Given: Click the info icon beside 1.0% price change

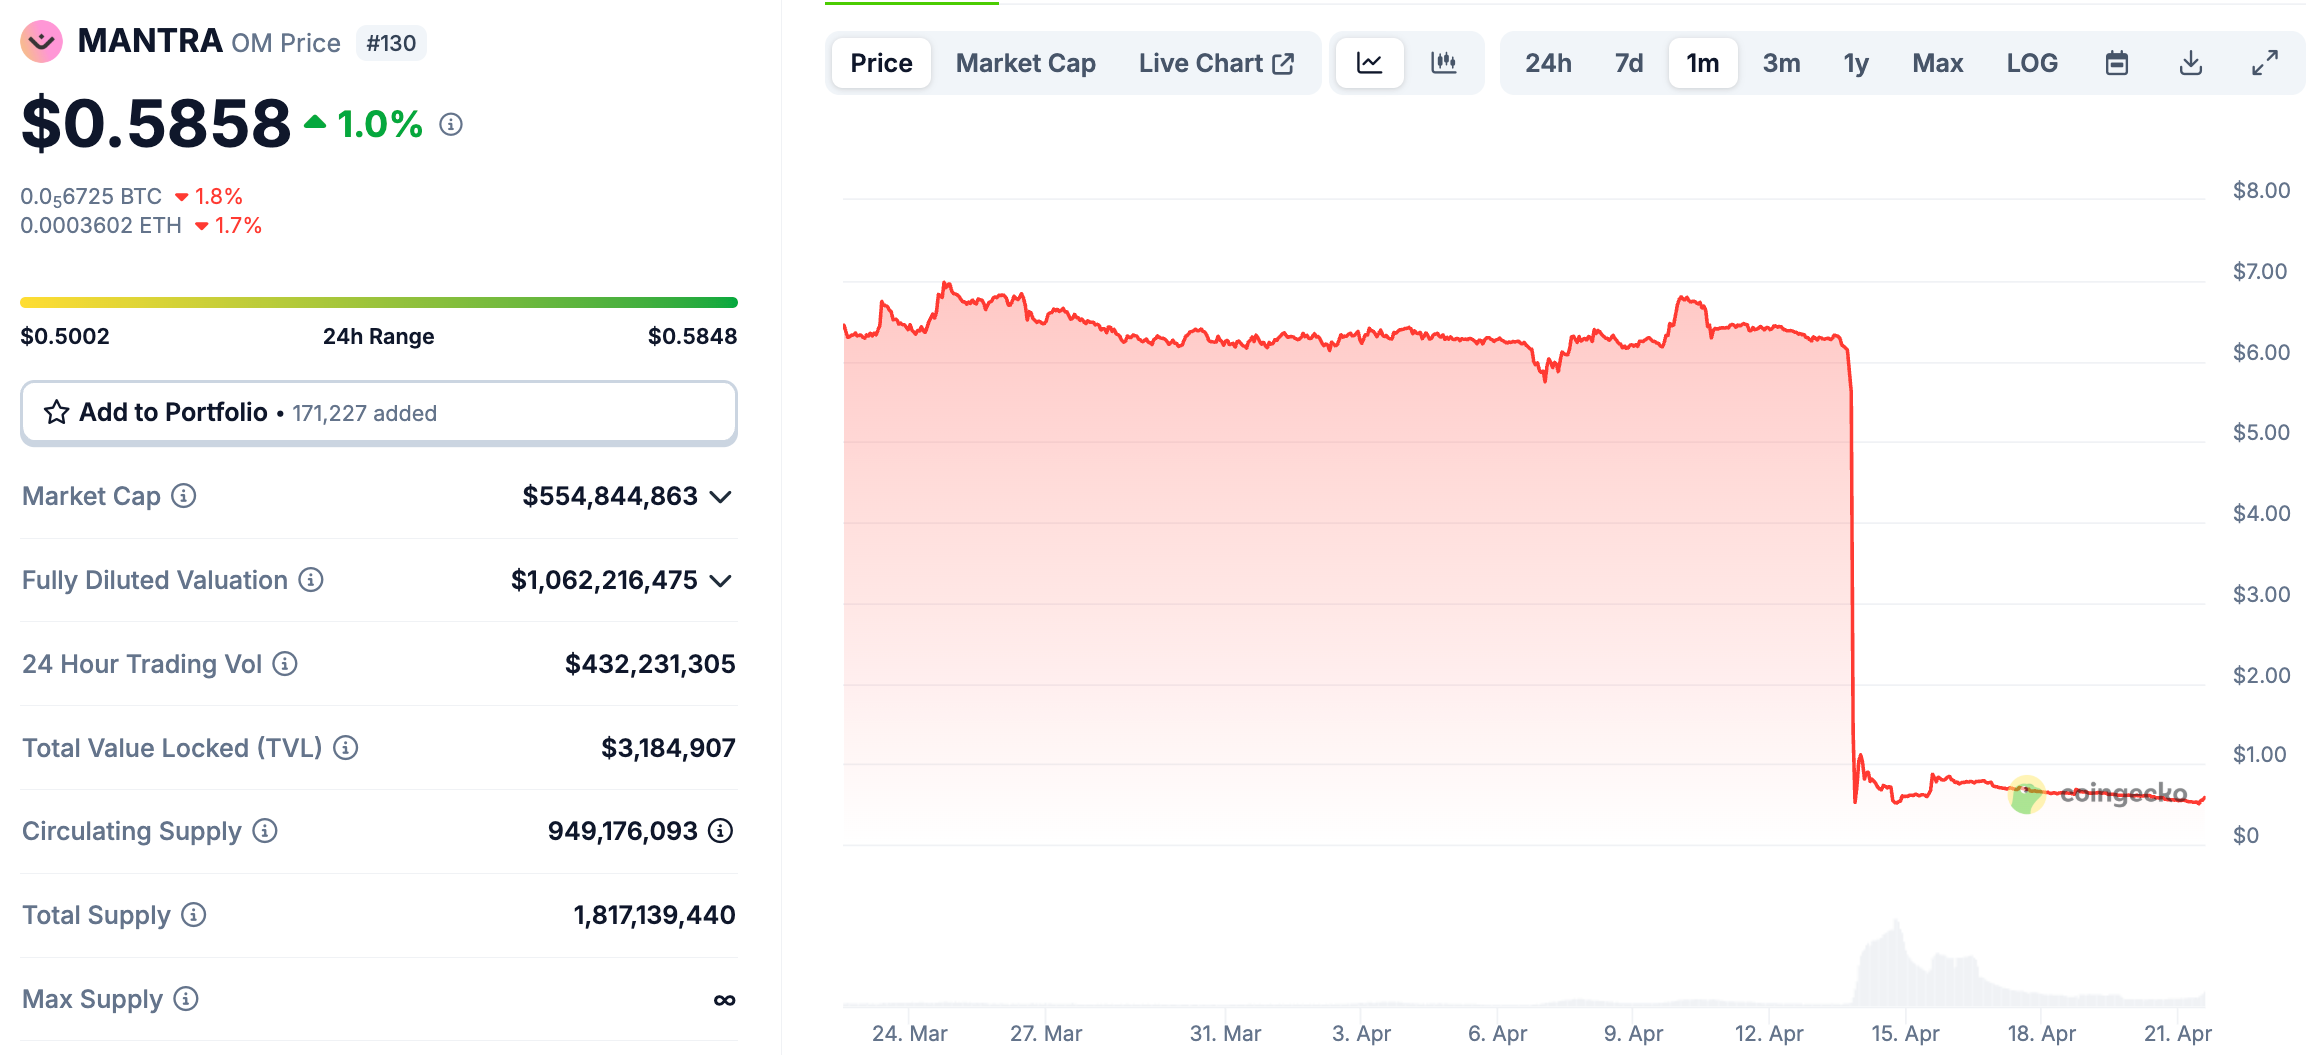Looking at the screenshot, I should tap(451, 124).
